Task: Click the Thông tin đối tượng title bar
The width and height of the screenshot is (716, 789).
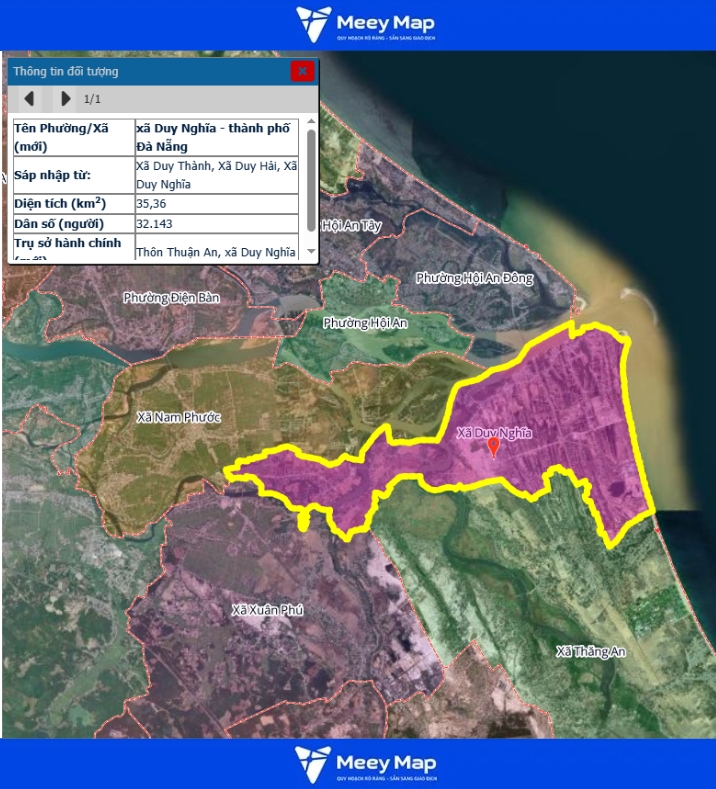Action: coord(150,71)
